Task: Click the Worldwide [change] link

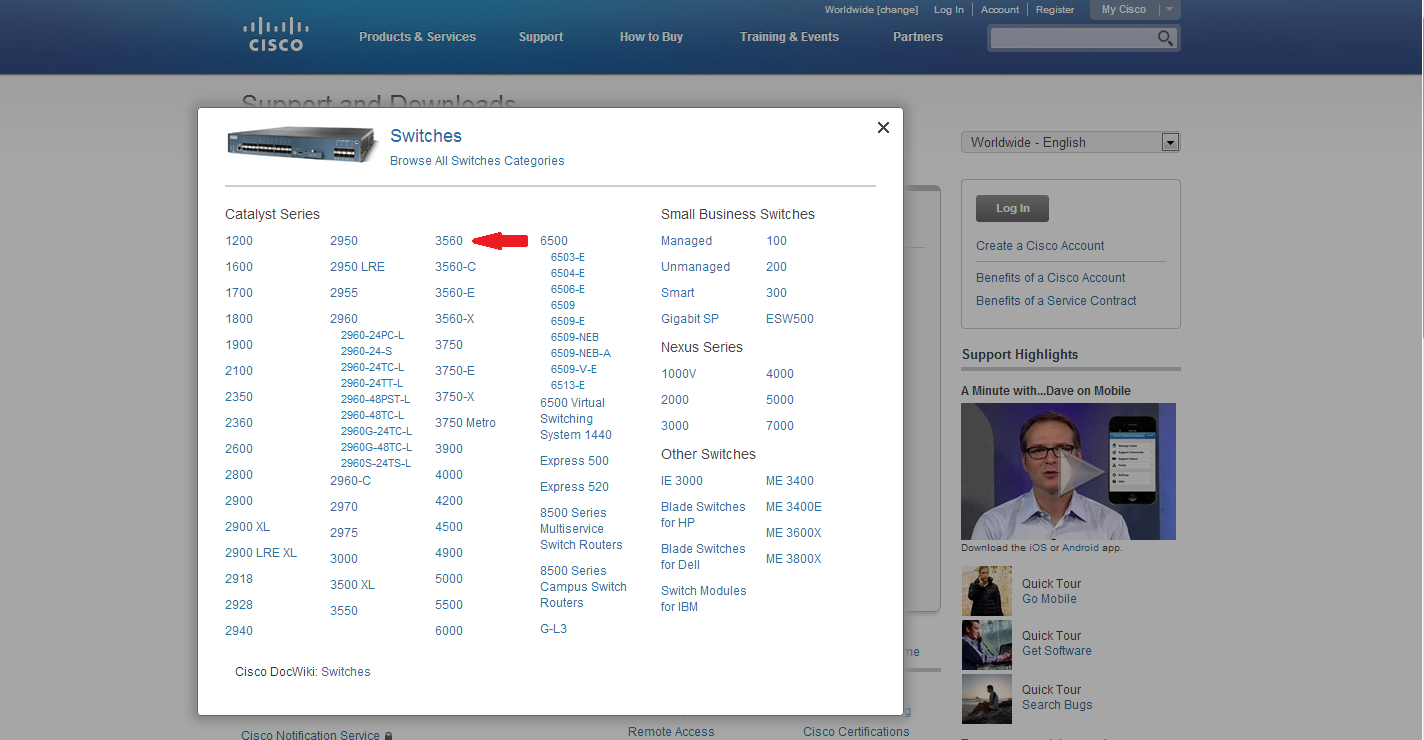Action: (871, 10)
